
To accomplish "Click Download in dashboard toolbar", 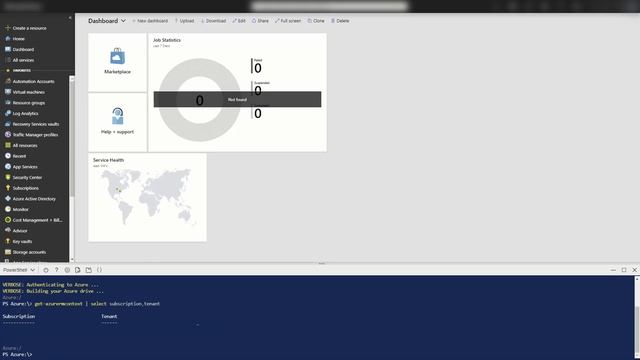I will click(213, 21).
